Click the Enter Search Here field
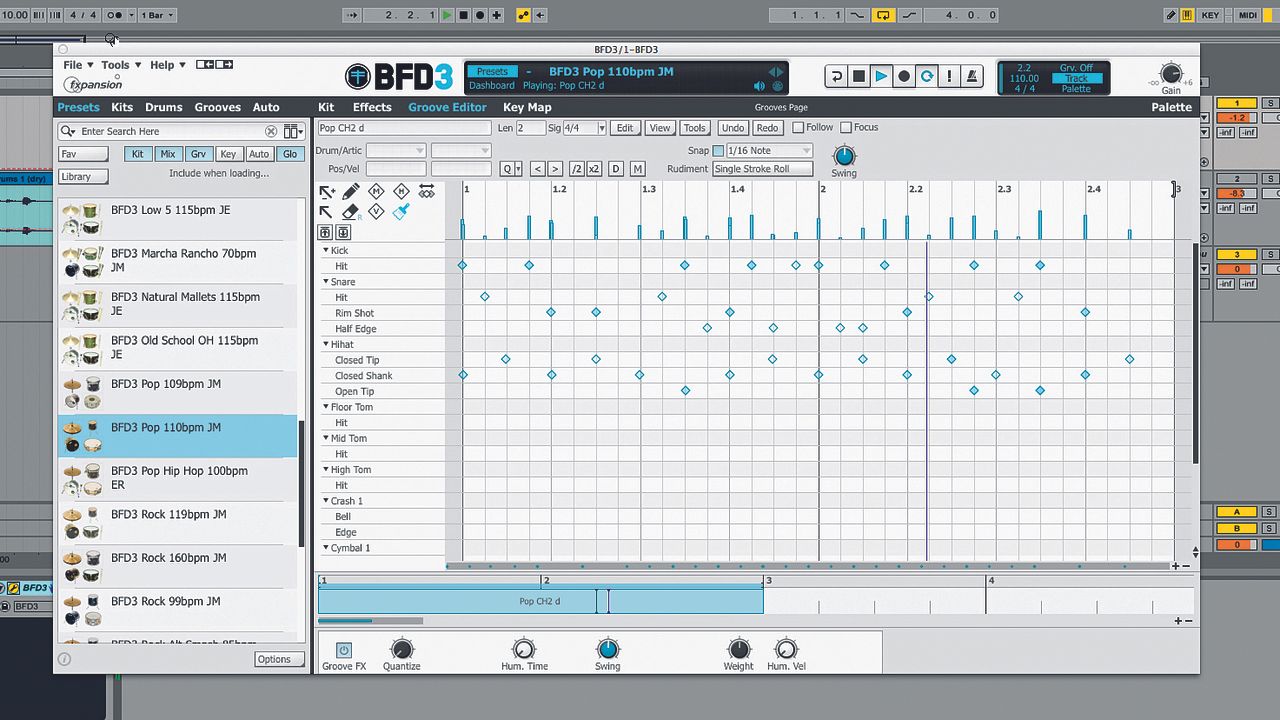This screenshot has width=1280, height=720. point(168,131)
